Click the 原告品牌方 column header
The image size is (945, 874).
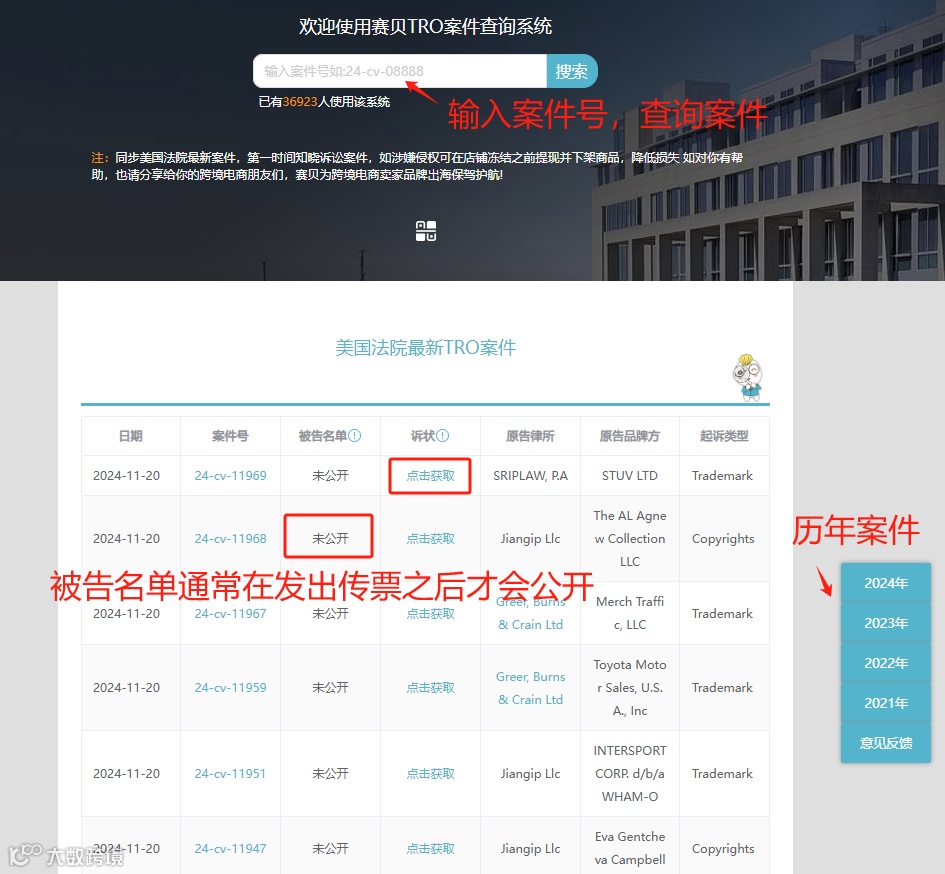tap(630, 436)
